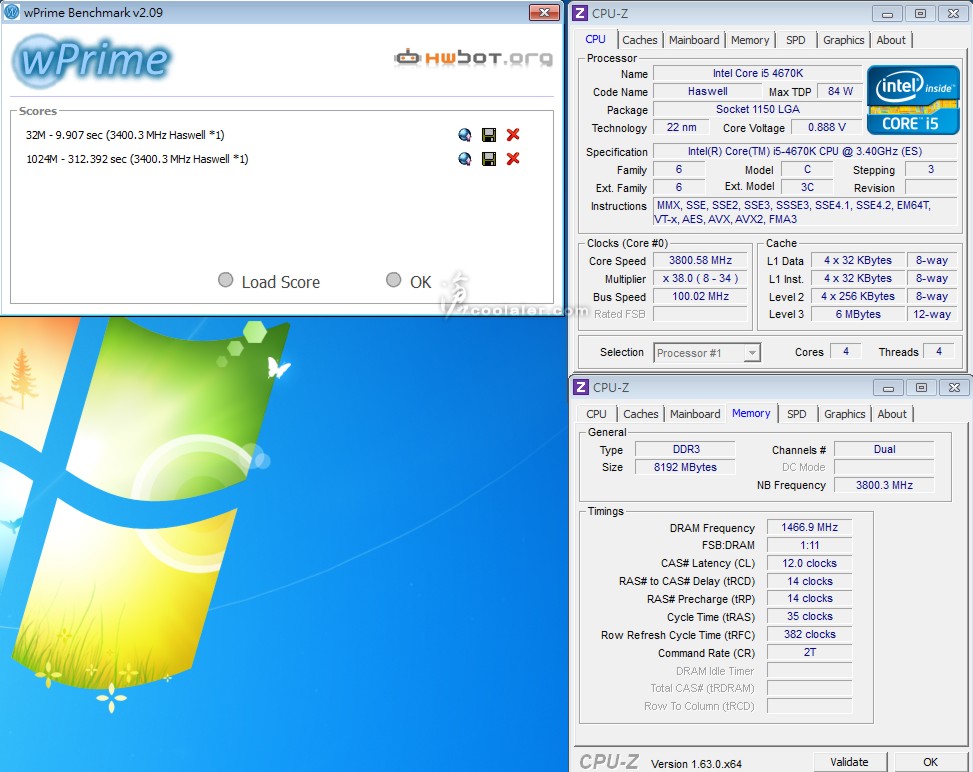Open the Memory tab in top CPU-Z window

[x=750, y=40]
